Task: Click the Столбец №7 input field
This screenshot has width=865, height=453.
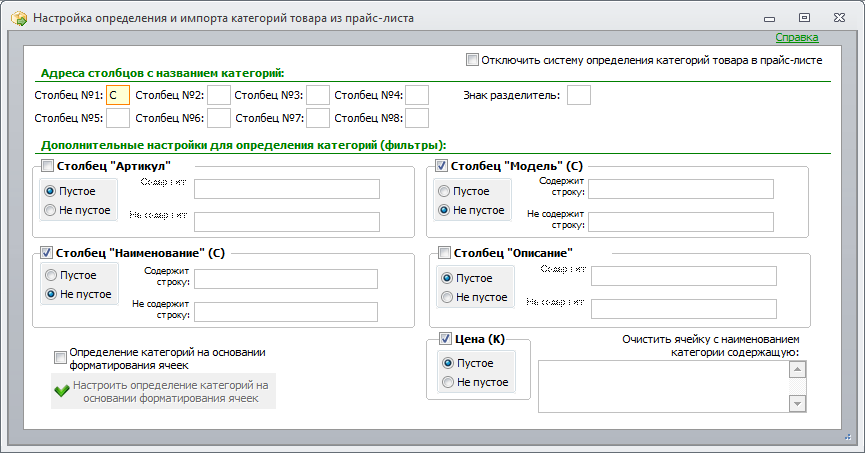Action: 318,118
